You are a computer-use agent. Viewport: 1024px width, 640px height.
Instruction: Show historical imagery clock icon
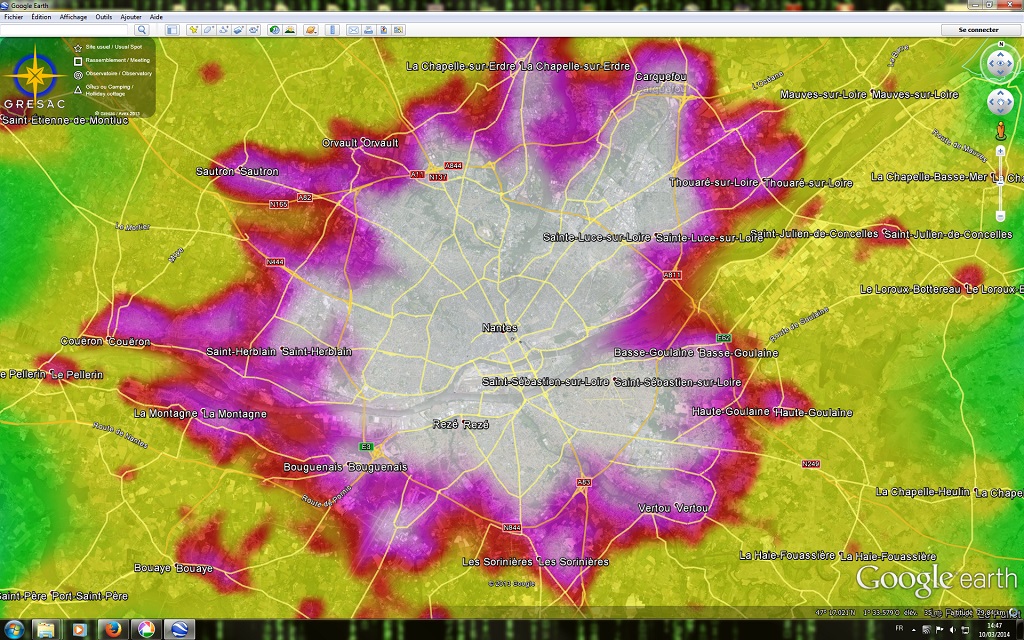[274, 29]
